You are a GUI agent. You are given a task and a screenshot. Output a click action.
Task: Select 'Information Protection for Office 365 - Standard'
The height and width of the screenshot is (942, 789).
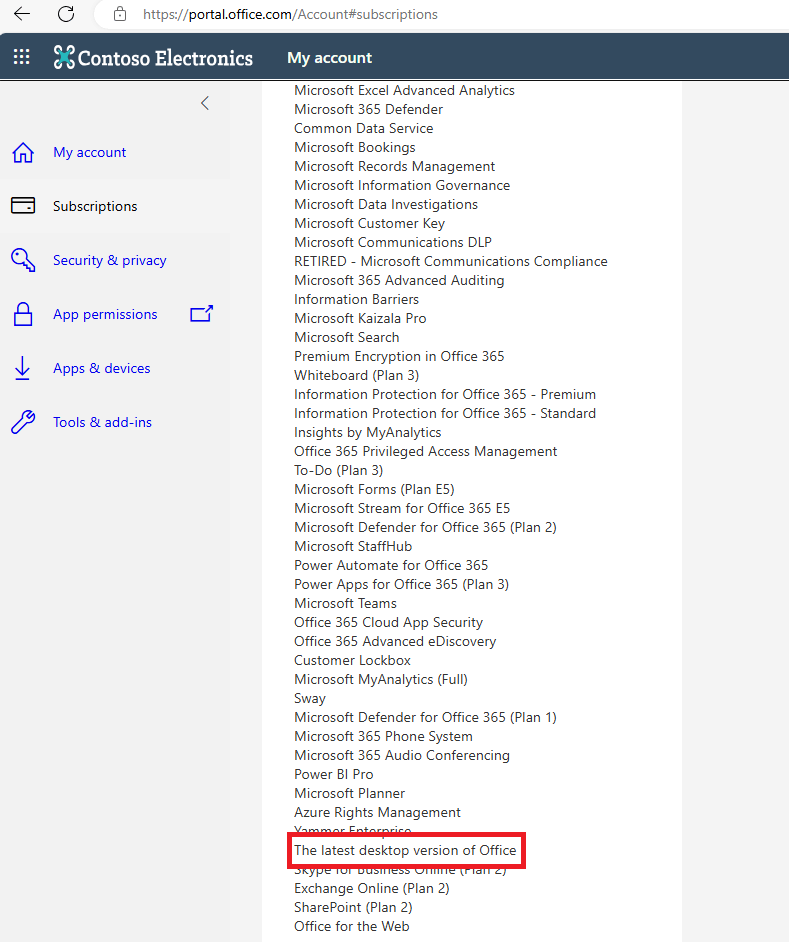pos(445,414)
